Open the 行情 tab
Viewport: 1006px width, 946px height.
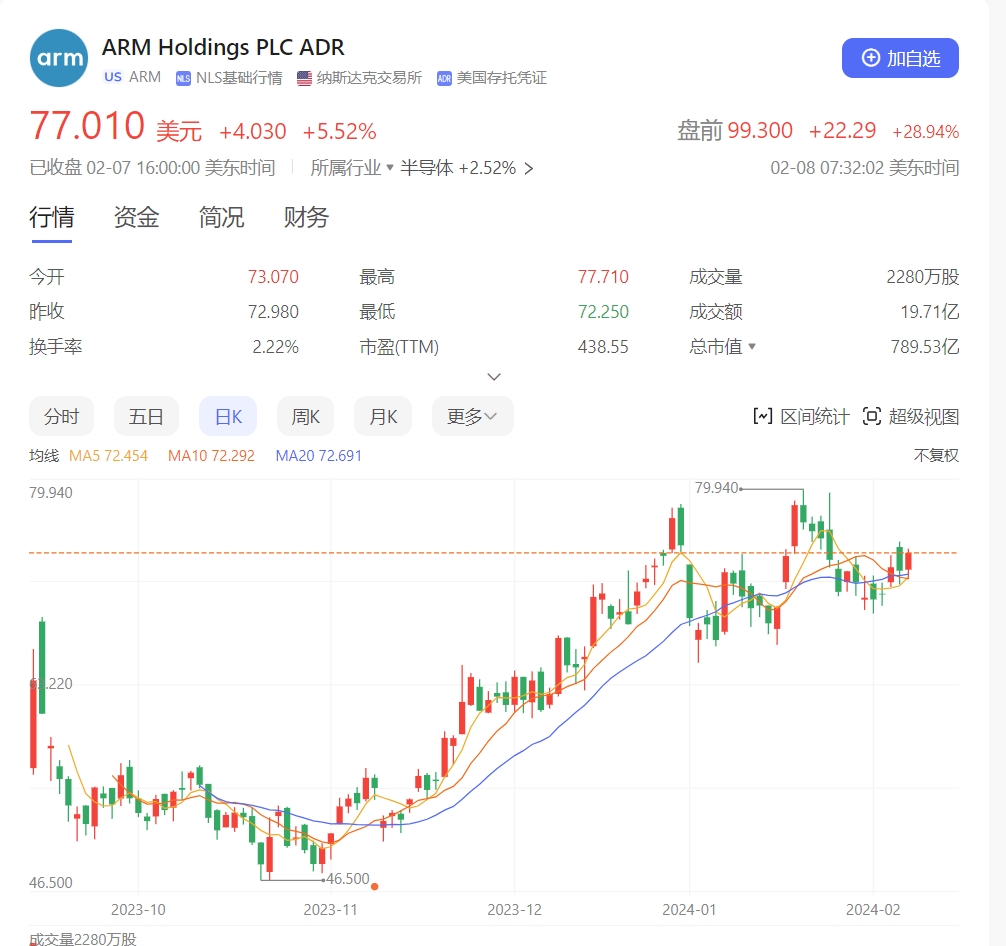(x=52, y=217)
